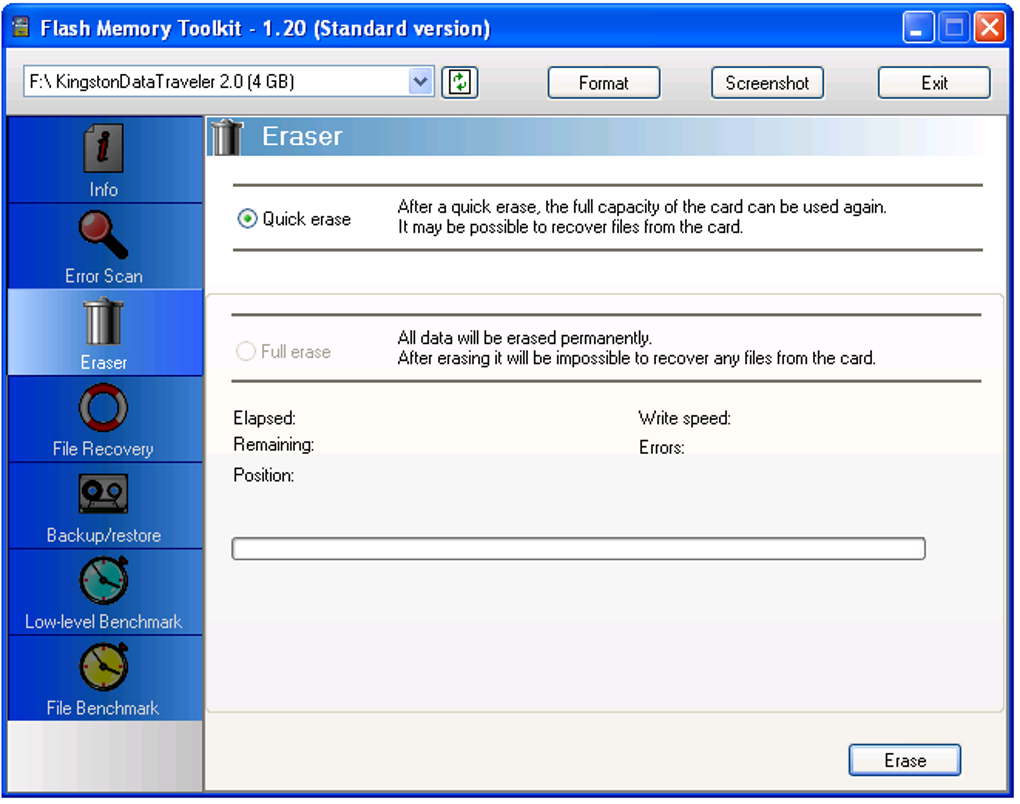1020x804 pixels.
Task: Click 'It may be possible to recover files' text
Action: (570, 227)
